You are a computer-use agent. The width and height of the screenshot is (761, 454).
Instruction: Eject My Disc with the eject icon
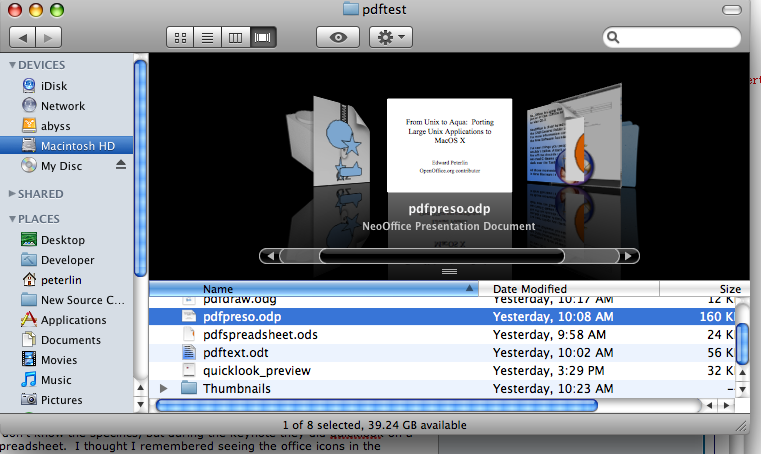click(x=121, y=165)
